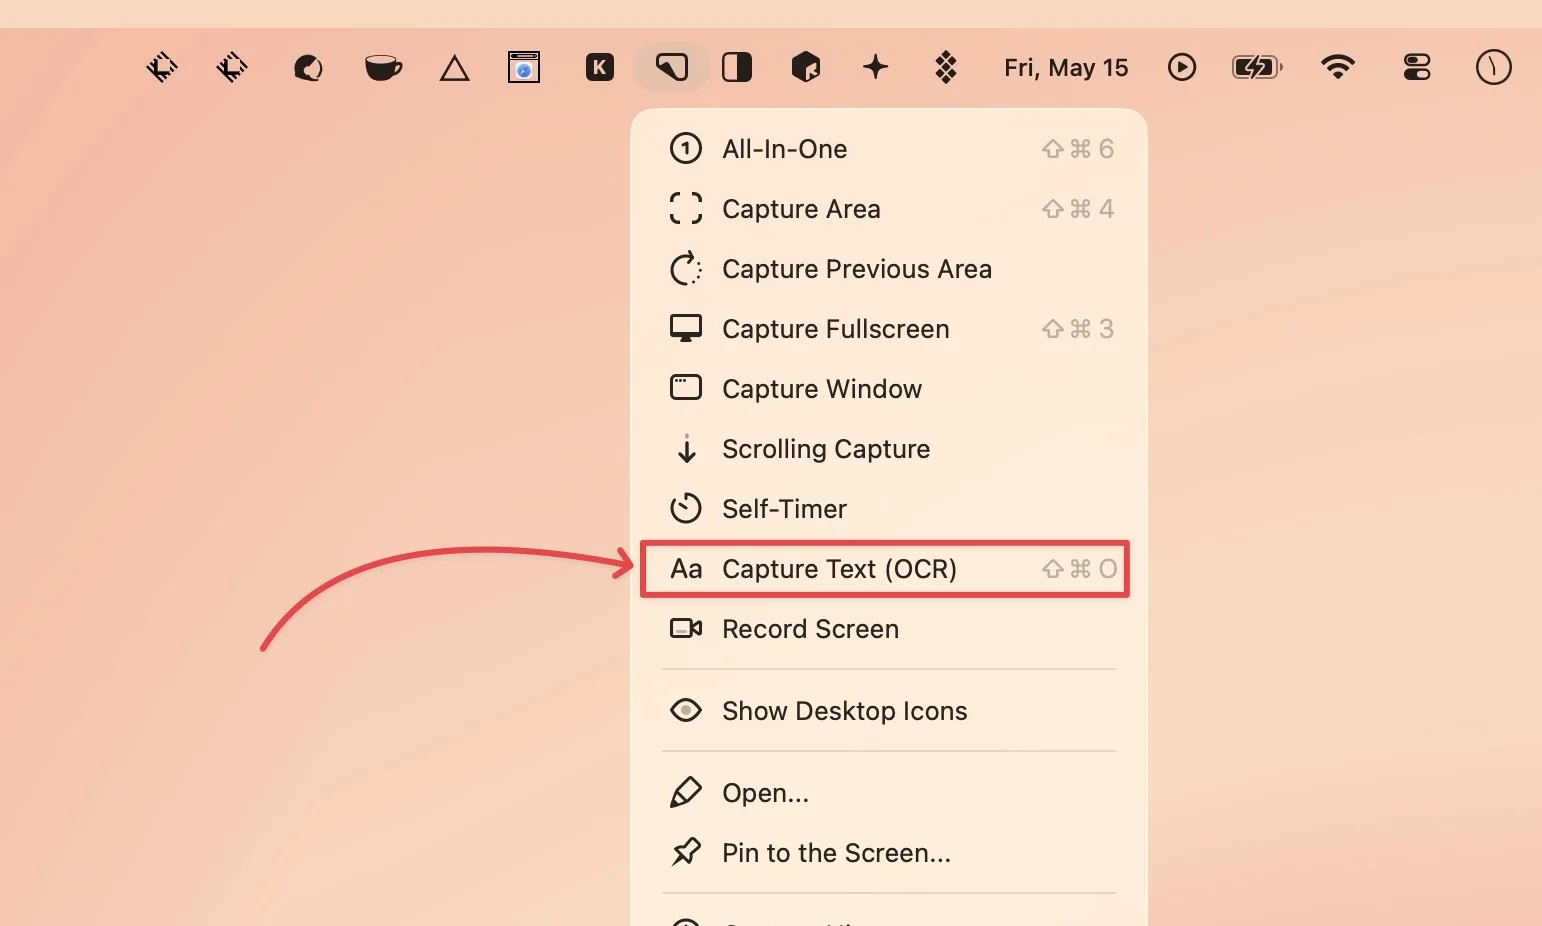The height and width of the screenshot is (926, 1542).
Task: Click the charging battery status icon
Action: click(1257, 67)
